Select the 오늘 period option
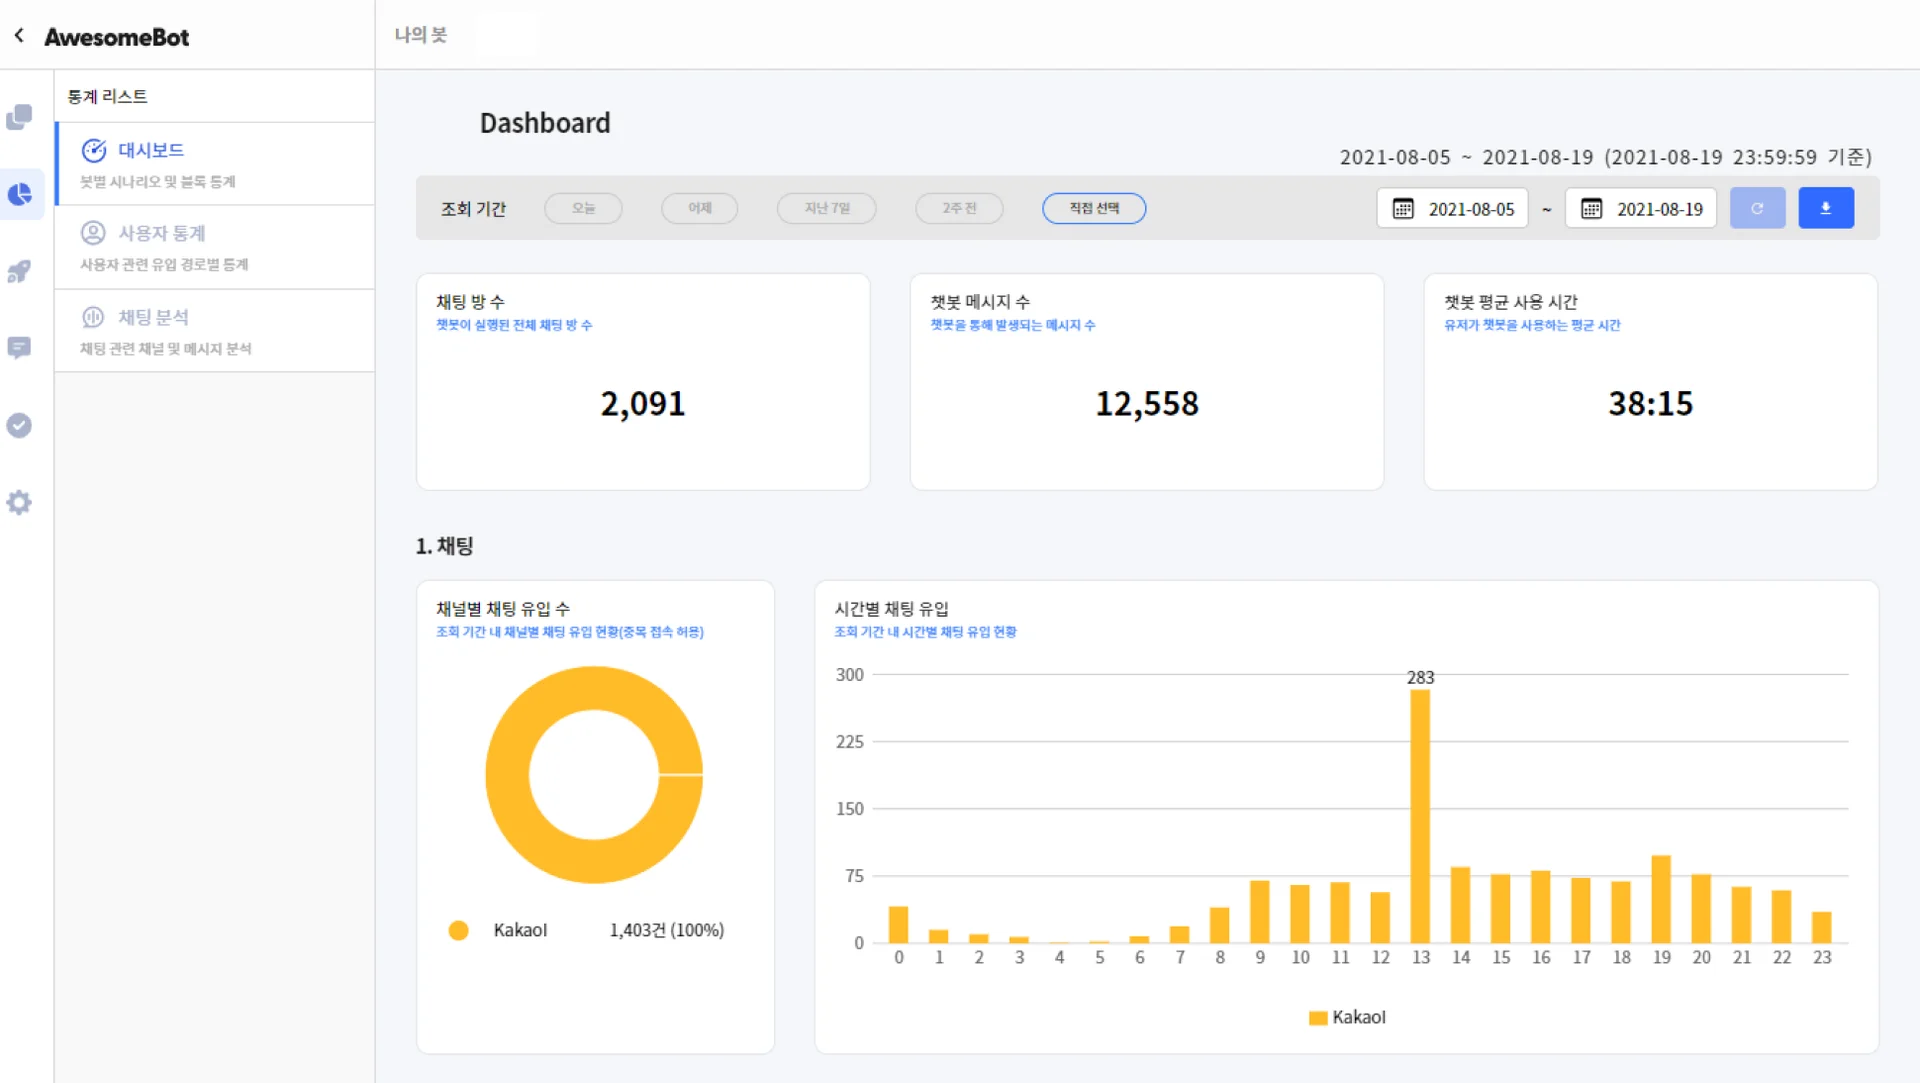The image size is (1920, 1083). coord(583,208)
